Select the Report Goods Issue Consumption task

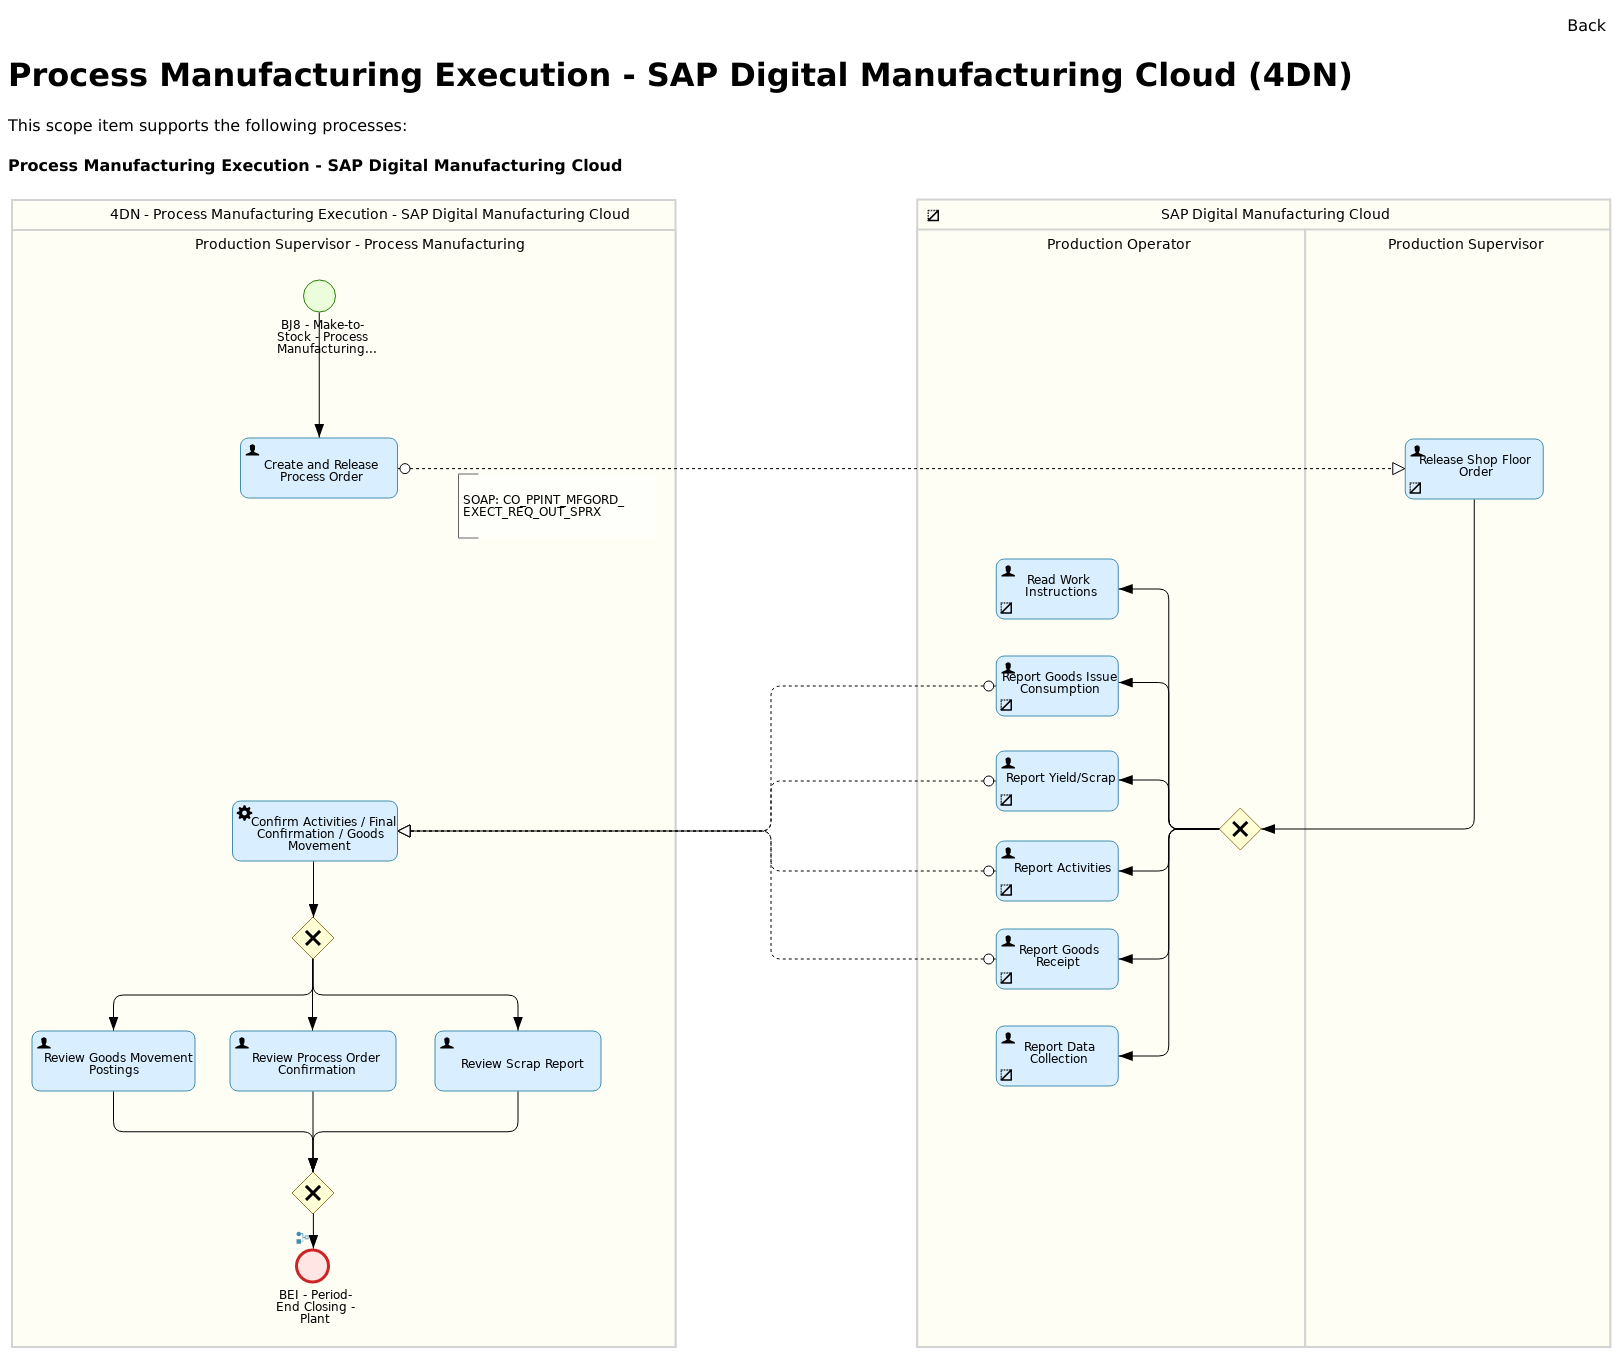[x=1056, y=685]
